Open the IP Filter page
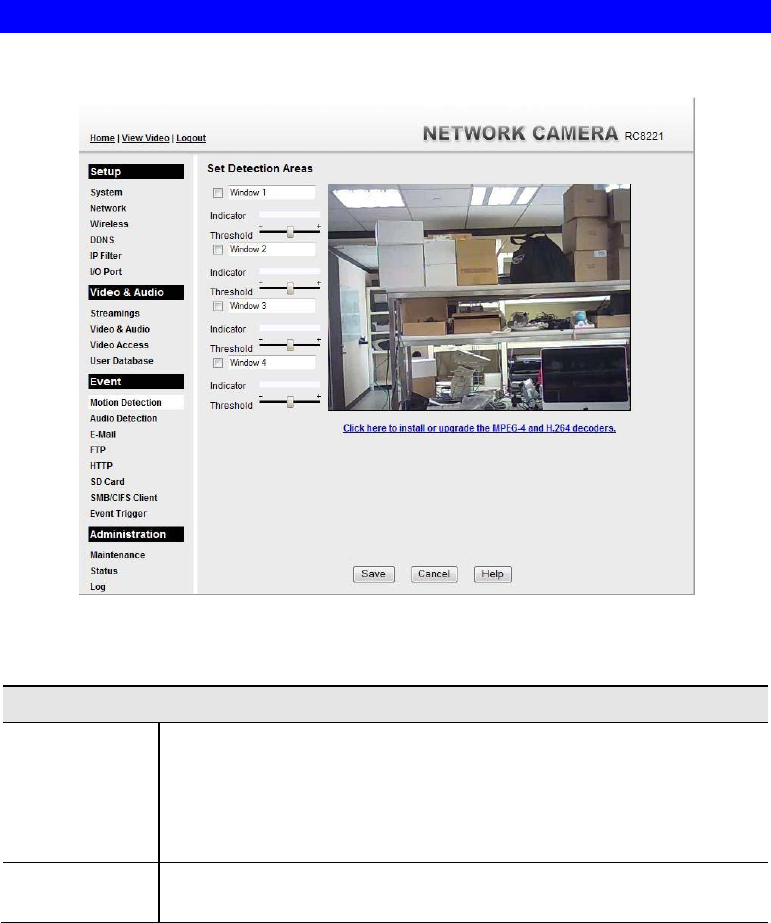This screenshot has width=771, height=923. [105, 255]
